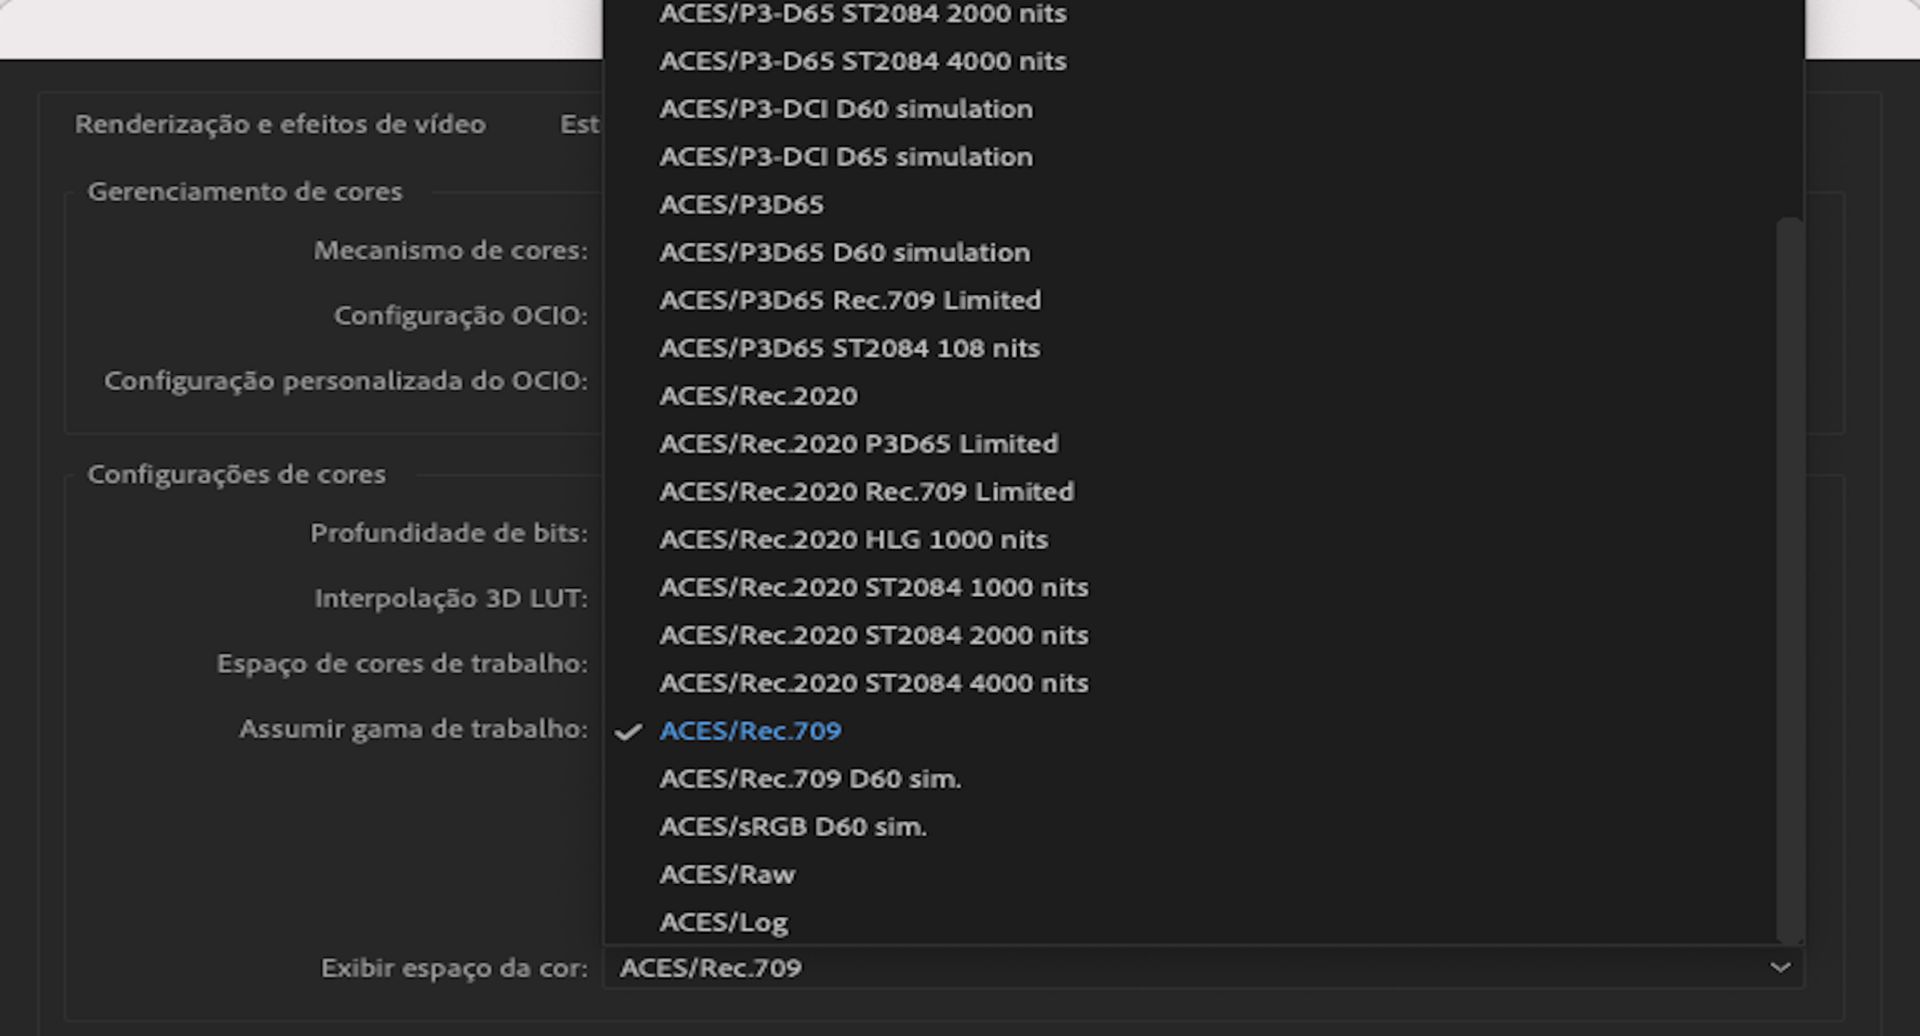Choose ACES/P3-DCI D65 simulation
Image resolution: width=1920 pixels, height=1036 pixels.
tap(846, 157)
